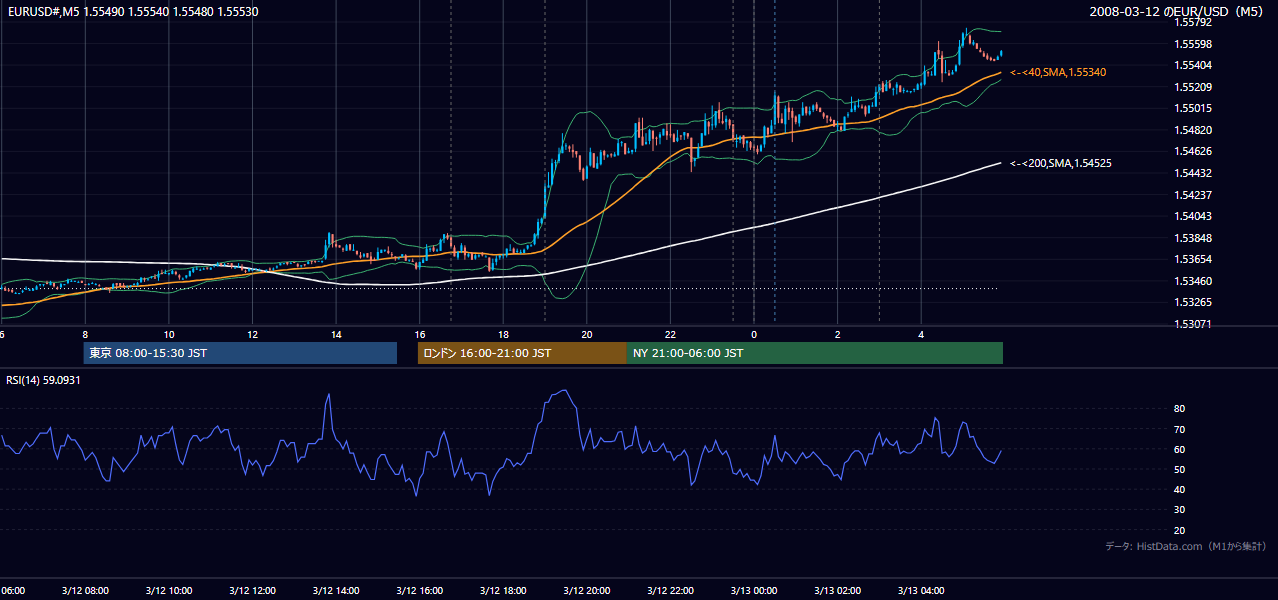Click the 3/12 08:00 time label
Screen dimensions: 1278x600
[x=85, y=591]
